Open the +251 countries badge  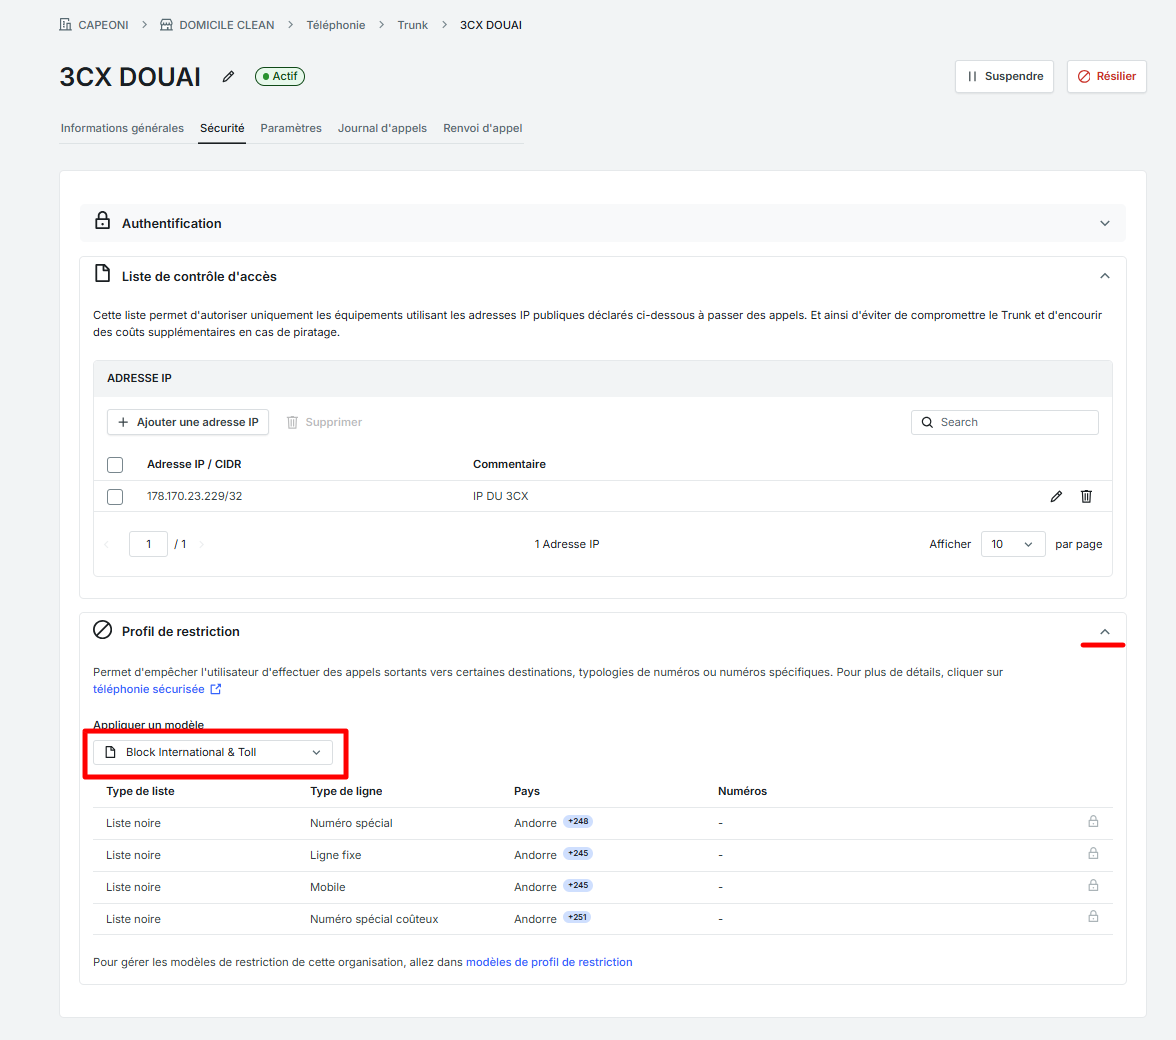[578, 917]
